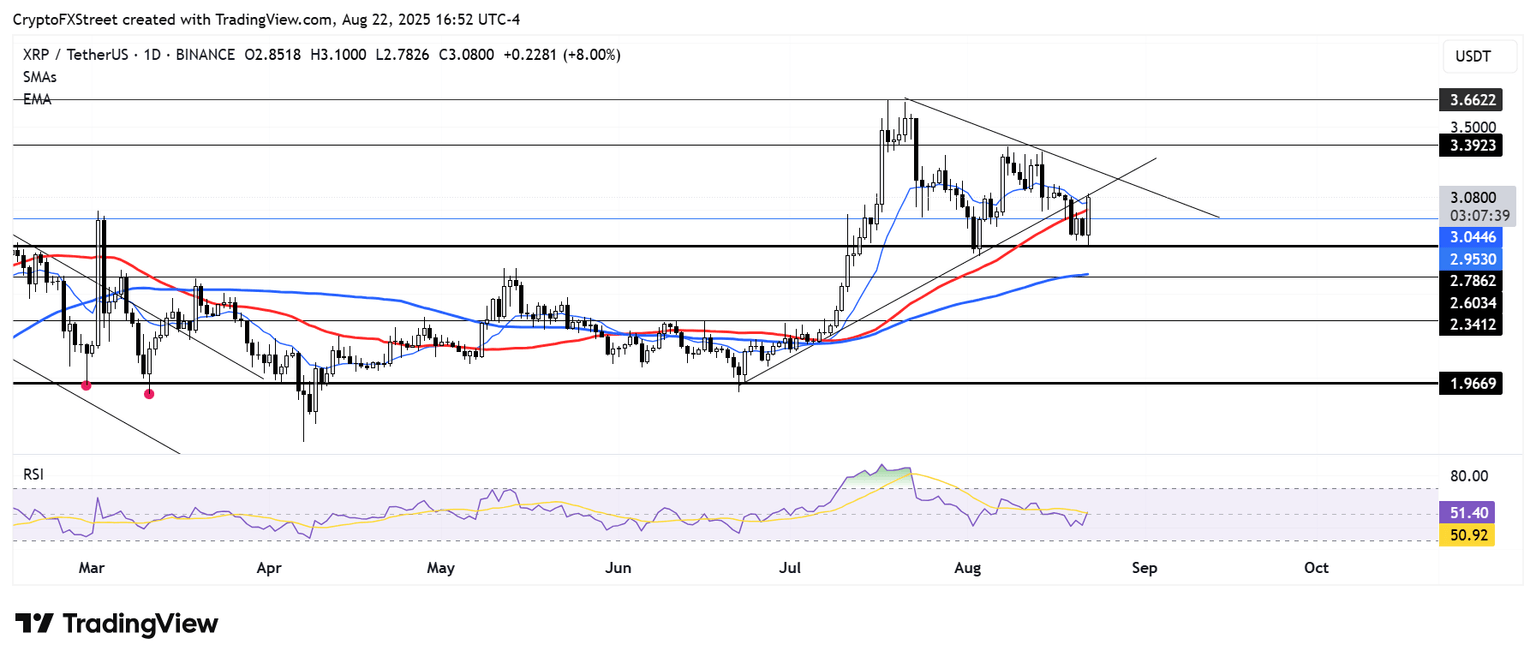
Task: Click the right pink dot marker
Action: coord(149,393)
